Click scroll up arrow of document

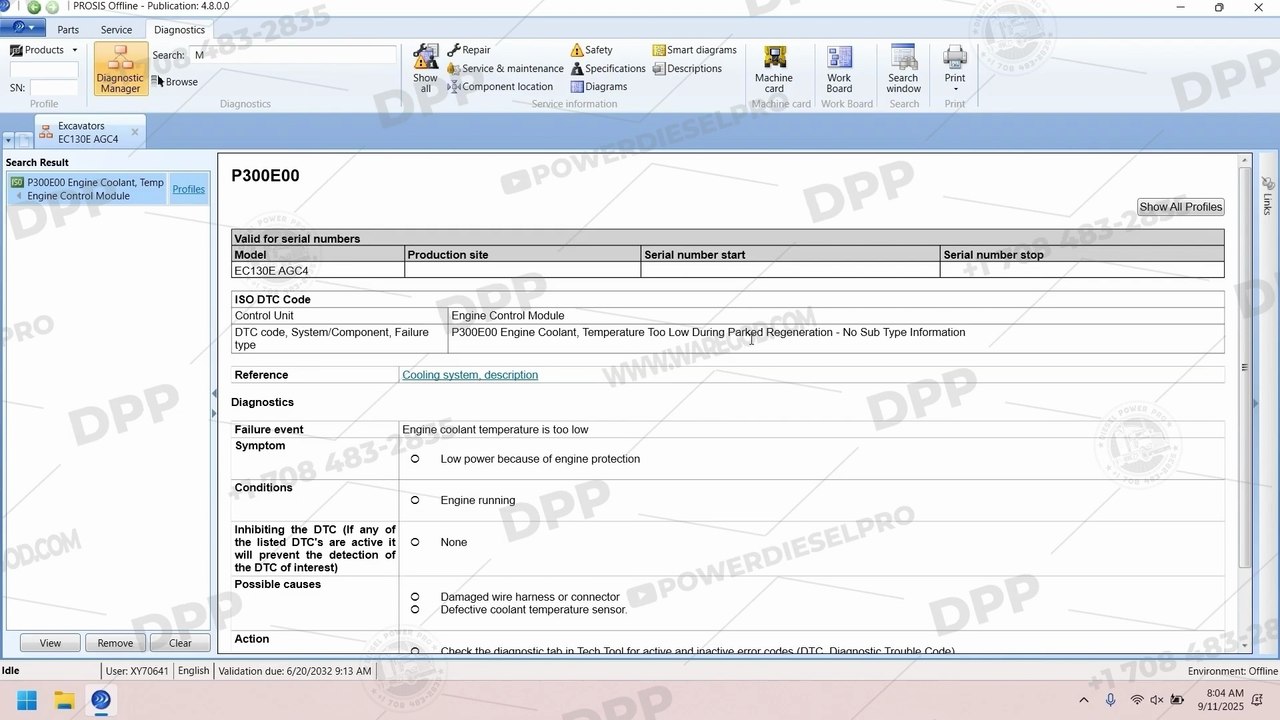tap(1245, 160)
